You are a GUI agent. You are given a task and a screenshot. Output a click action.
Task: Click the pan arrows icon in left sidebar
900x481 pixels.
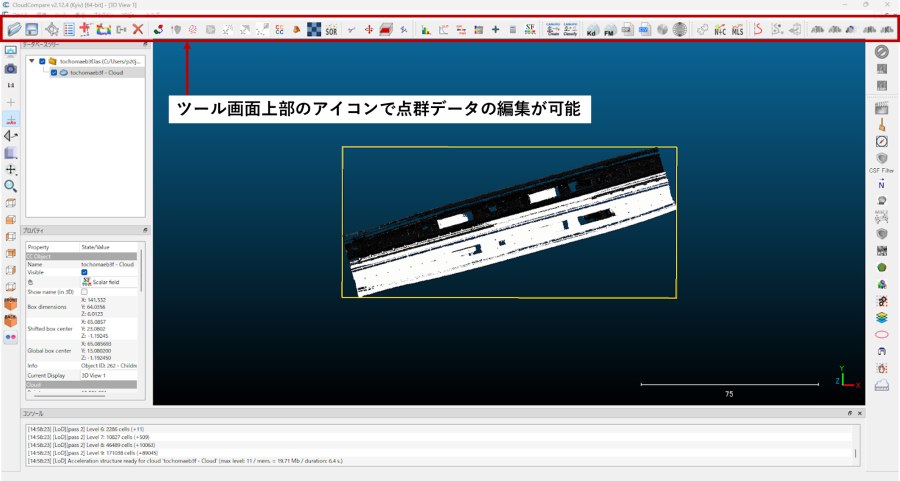pos(10,169)
